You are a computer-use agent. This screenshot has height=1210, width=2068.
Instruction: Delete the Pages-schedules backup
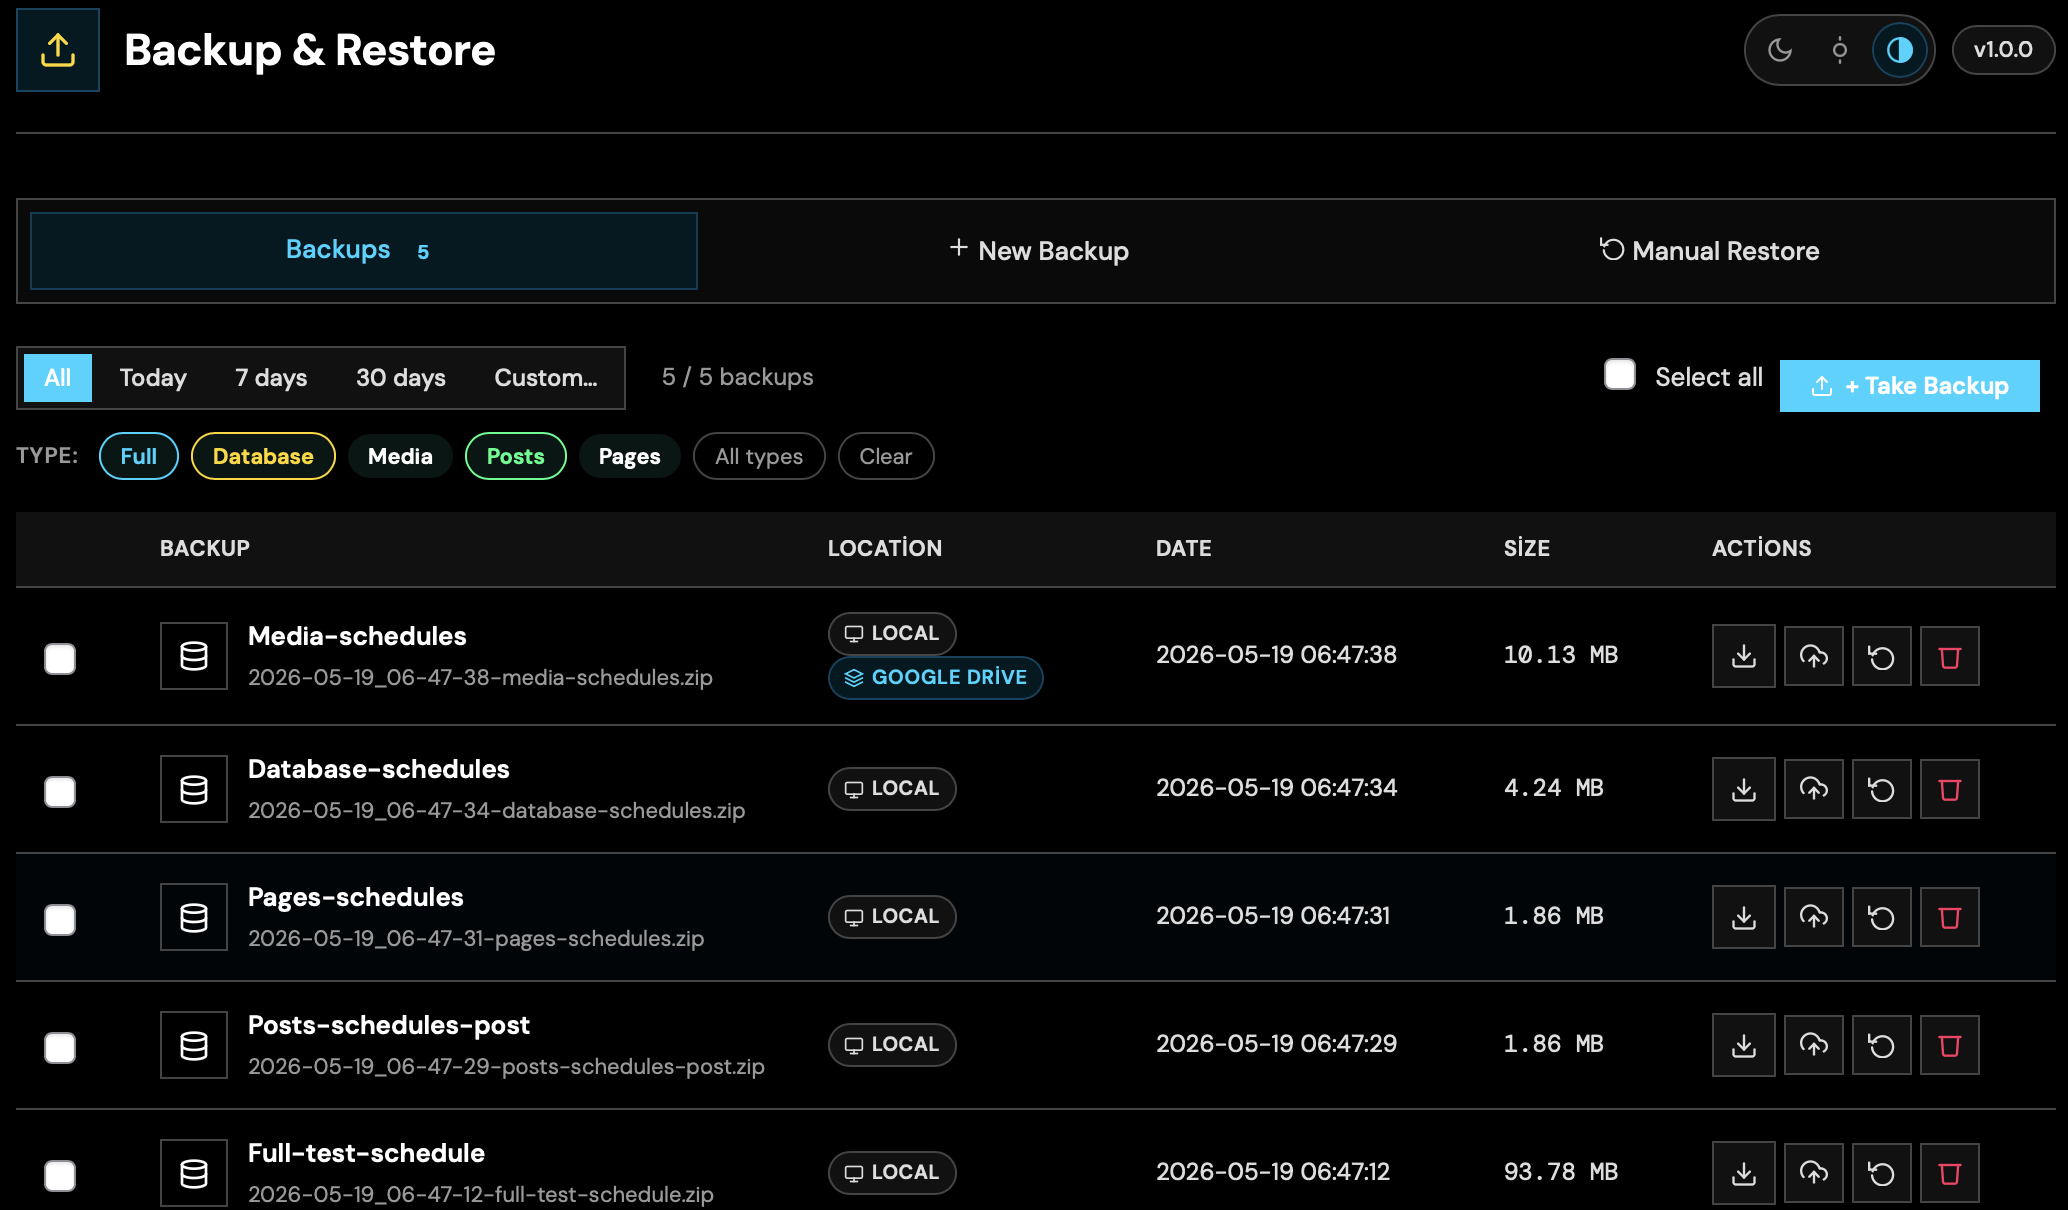(x=1950, y=917)
